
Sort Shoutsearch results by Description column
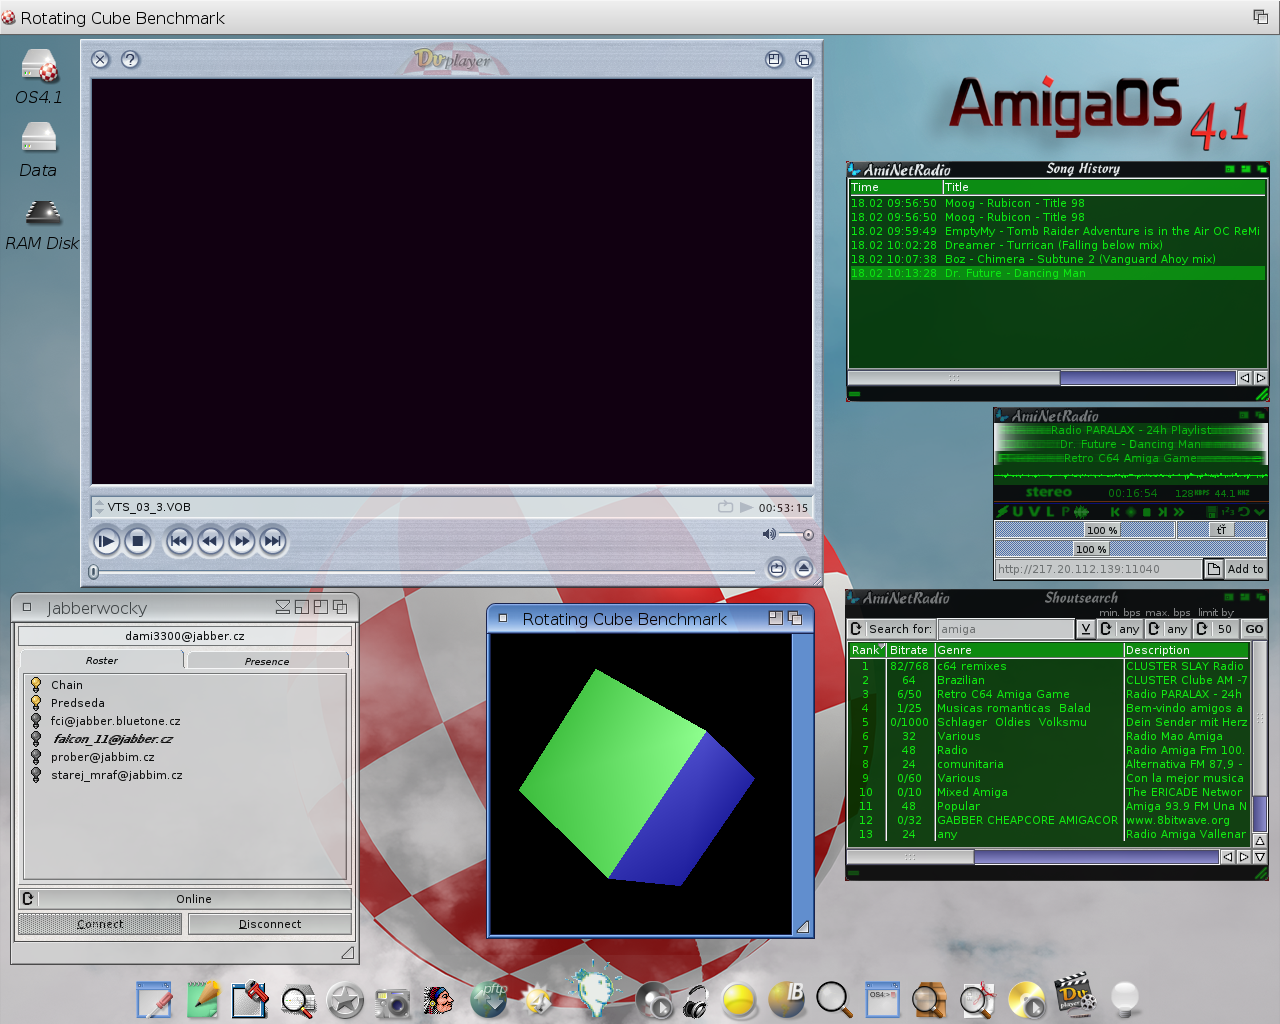(x=1187, y=650)
